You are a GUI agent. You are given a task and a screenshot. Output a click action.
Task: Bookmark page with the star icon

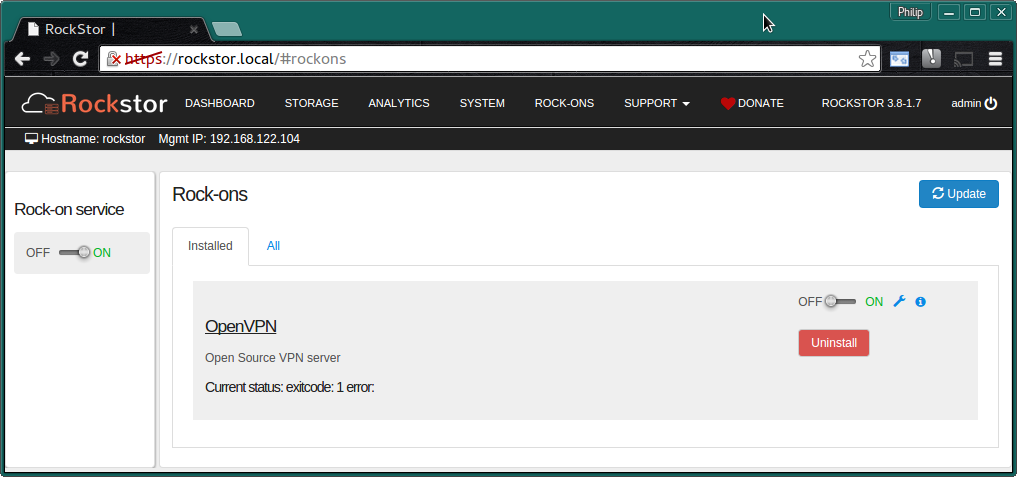(x=867, y=59)
